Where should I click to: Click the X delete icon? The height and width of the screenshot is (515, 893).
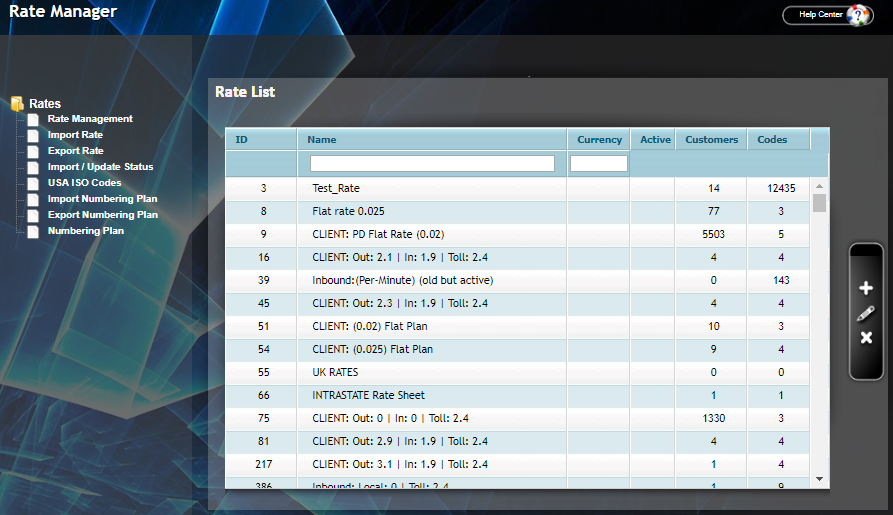(x=866, y=338)
